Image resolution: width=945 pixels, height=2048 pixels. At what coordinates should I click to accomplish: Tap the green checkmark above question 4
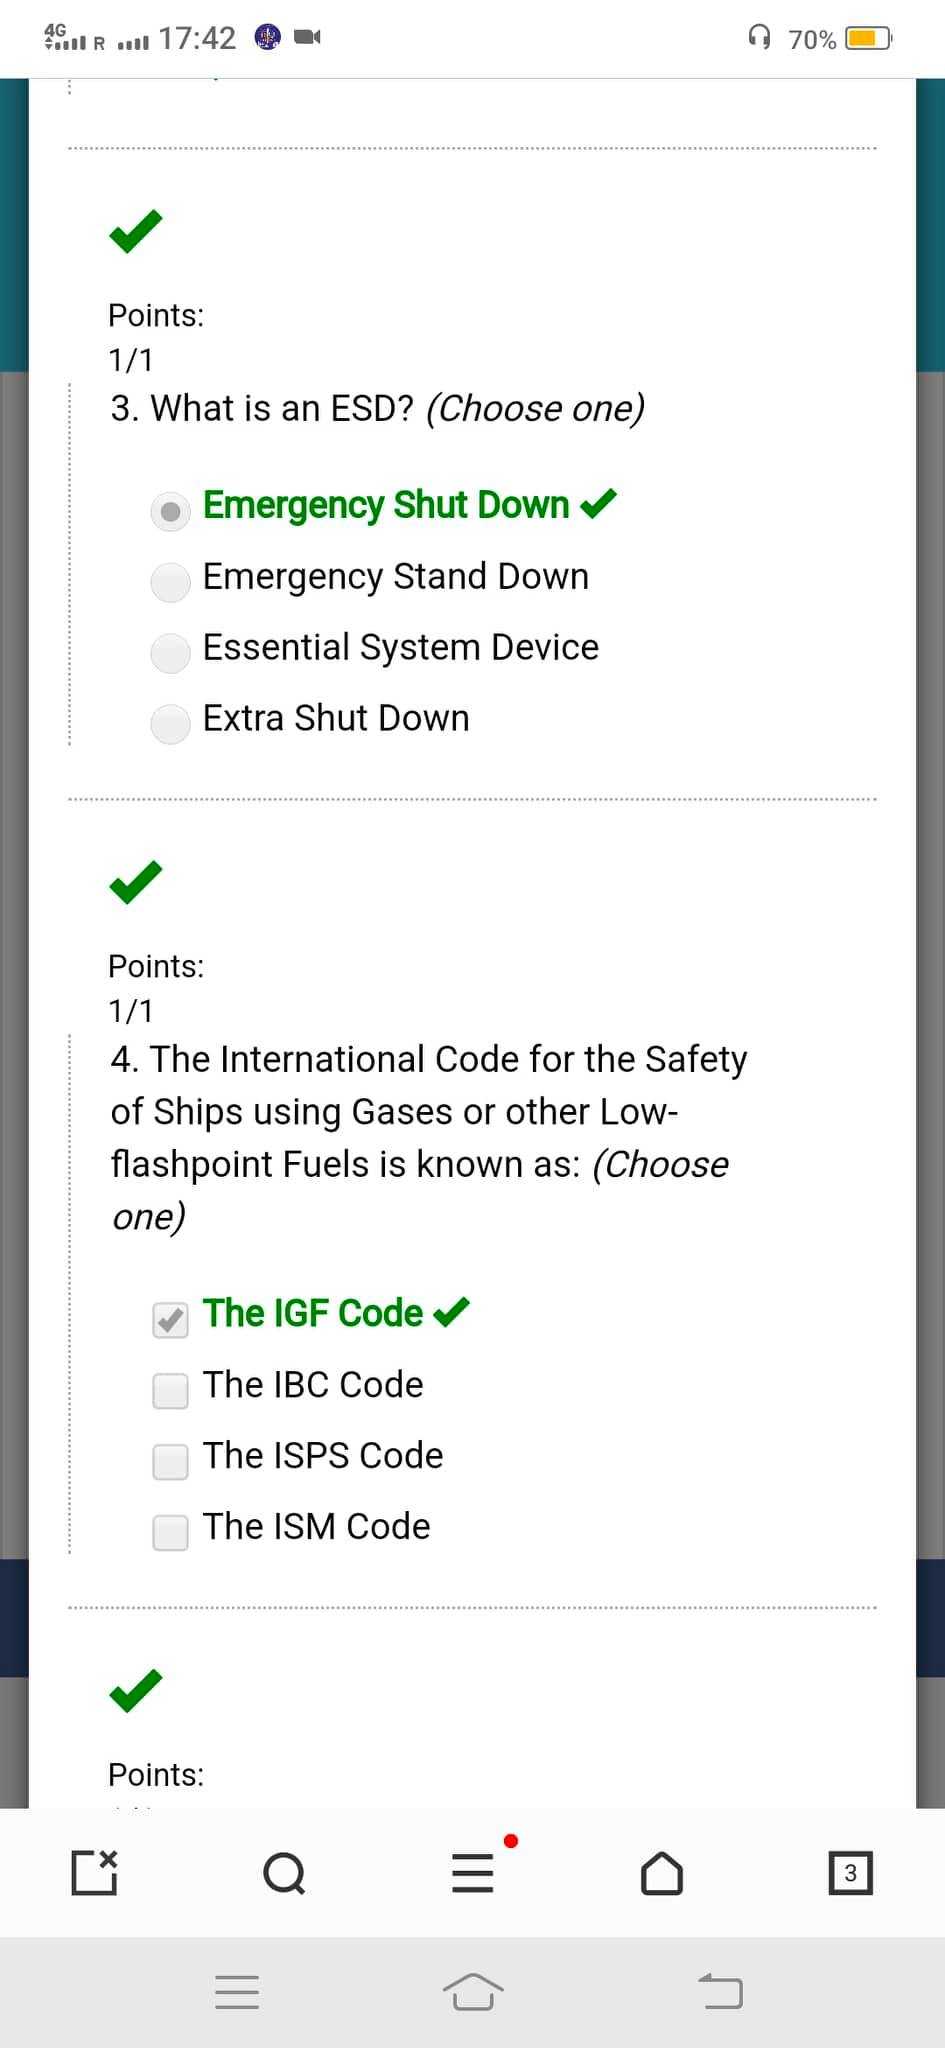135,882
